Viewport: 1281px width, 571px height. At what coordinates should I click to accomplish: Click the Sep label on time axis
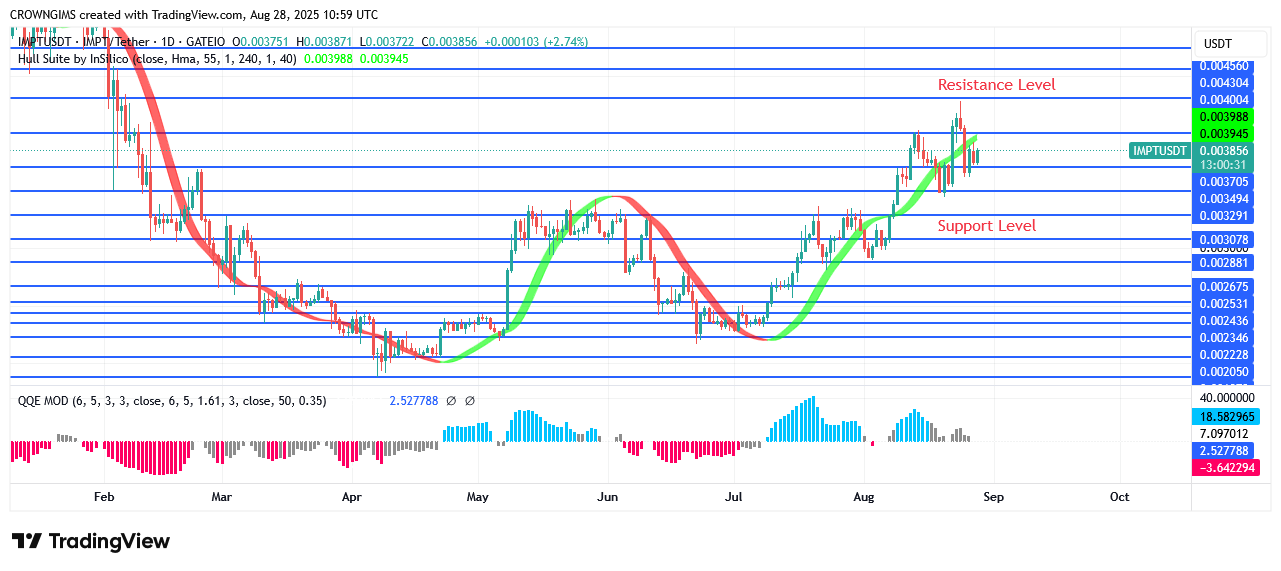click(x=993, y=496)
